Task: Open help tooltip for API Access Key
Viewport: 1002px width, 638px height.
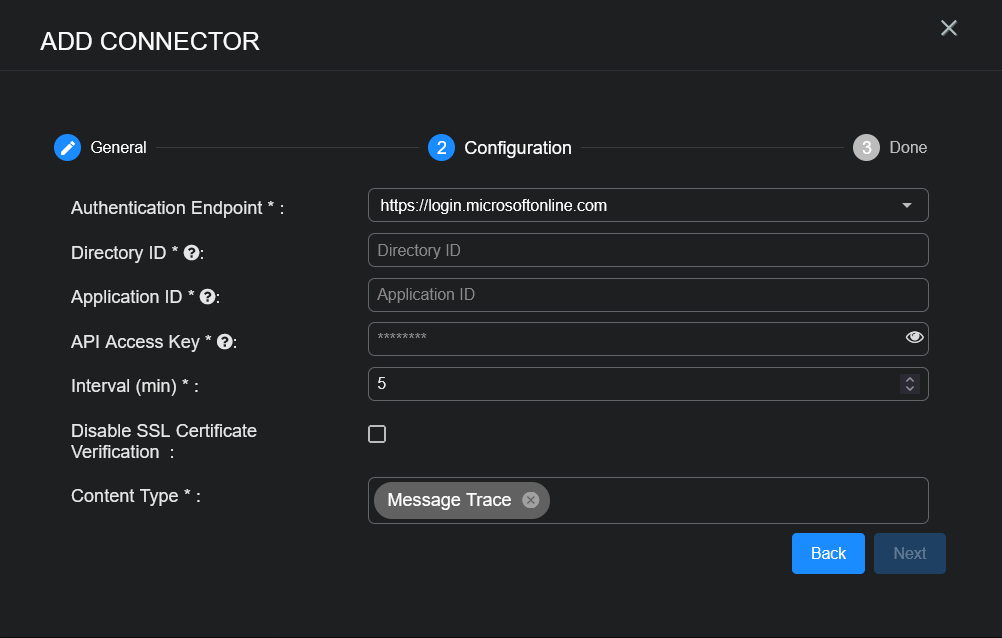Action: 225,342
